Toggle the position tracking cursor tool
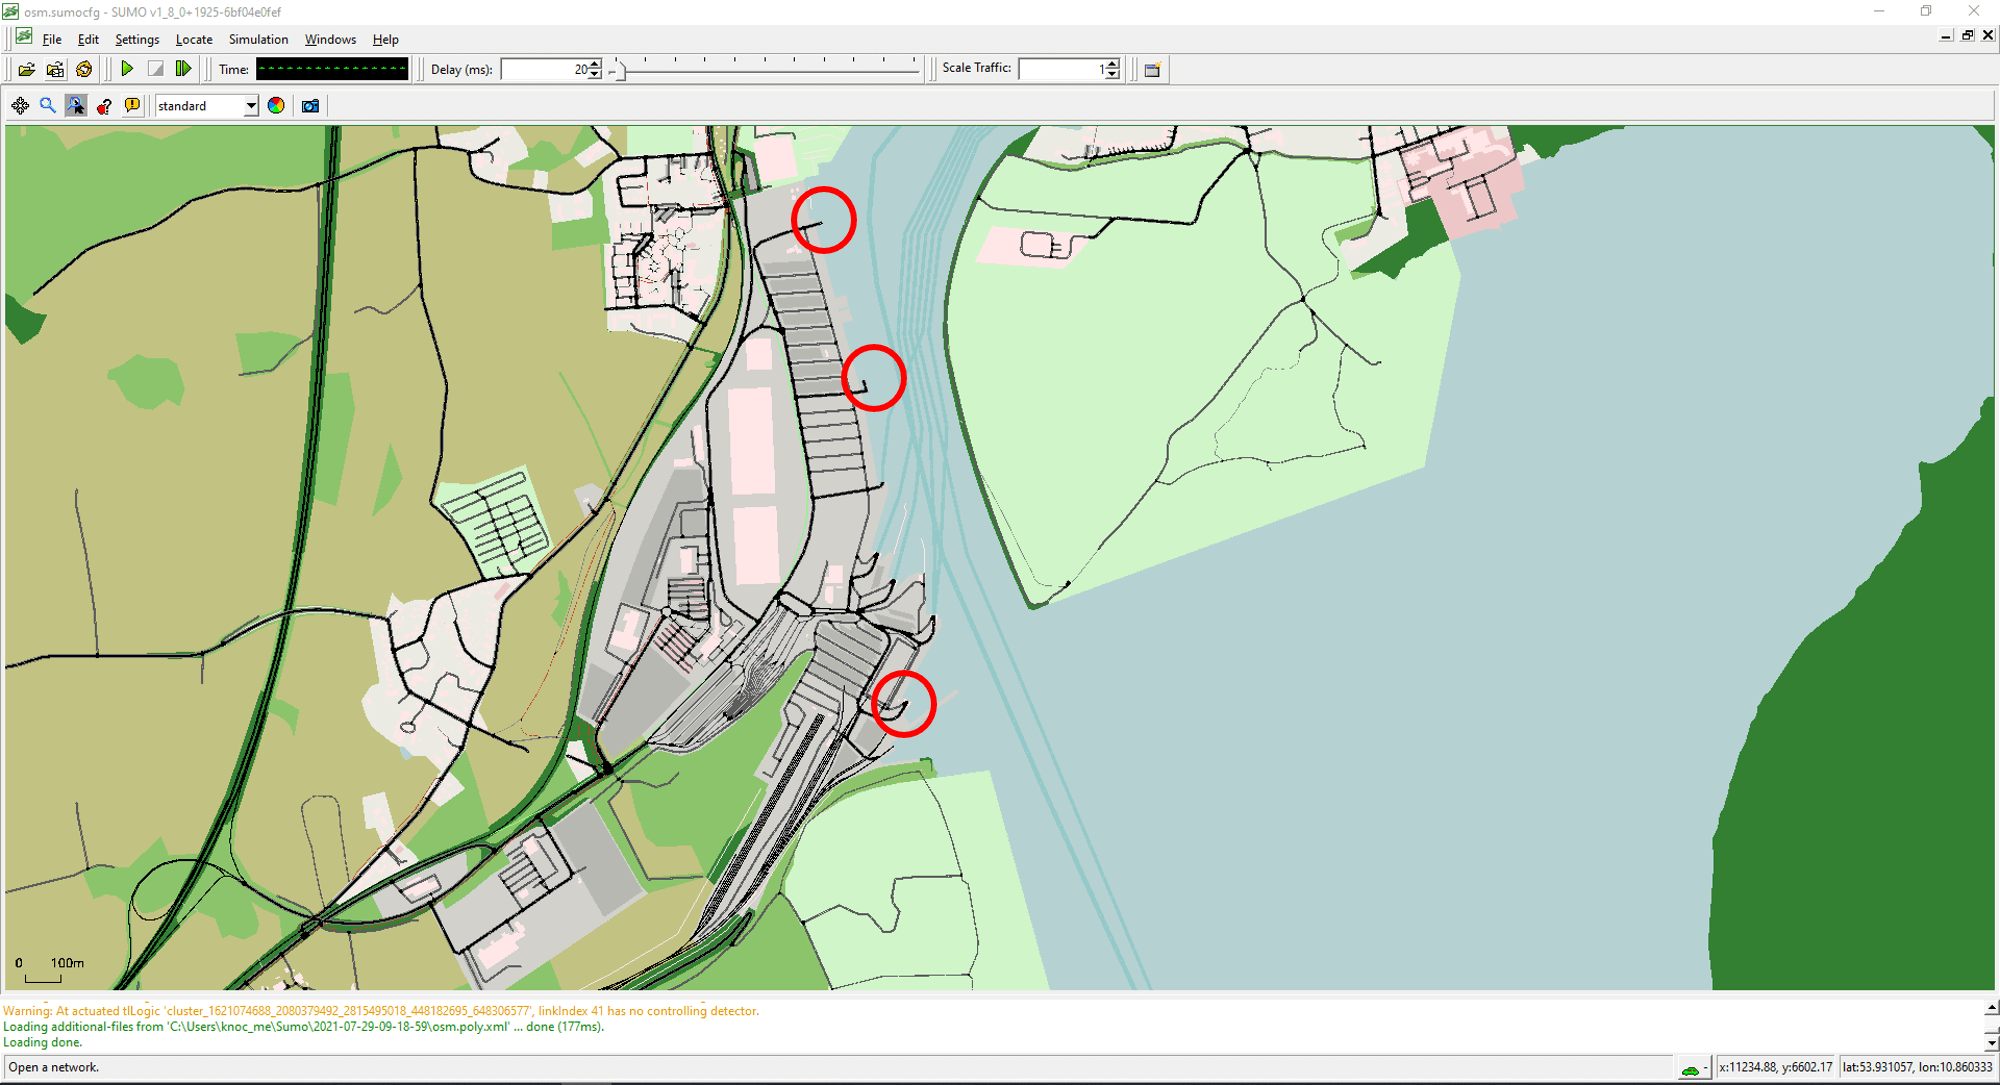 pyautogui.click(x=76, y=106)
